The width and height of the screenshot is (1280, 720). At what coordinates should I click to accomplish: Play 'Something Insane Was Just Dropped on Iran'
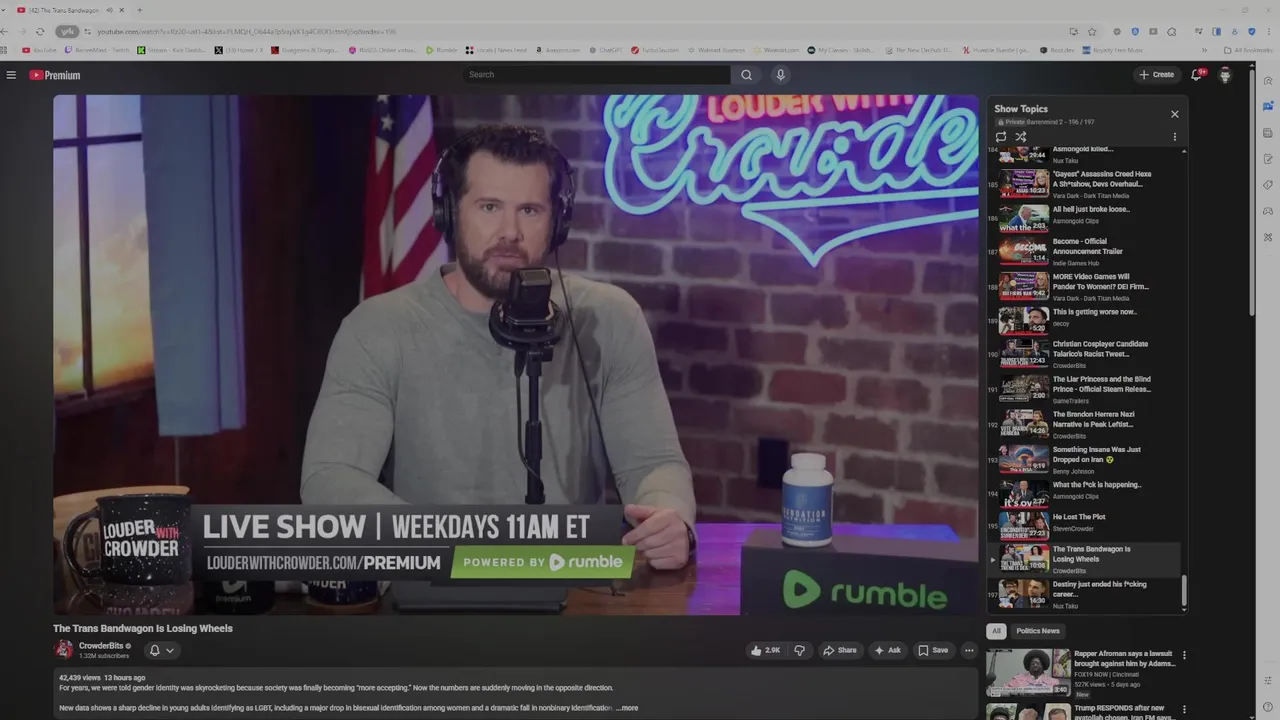tap(1085, 460)
